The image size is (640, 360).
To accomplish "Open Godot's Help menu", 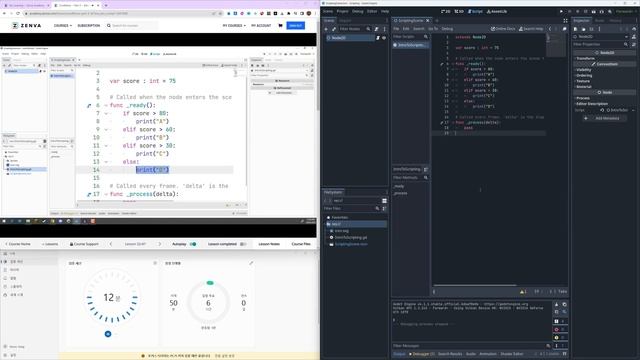I will point(385,11).
